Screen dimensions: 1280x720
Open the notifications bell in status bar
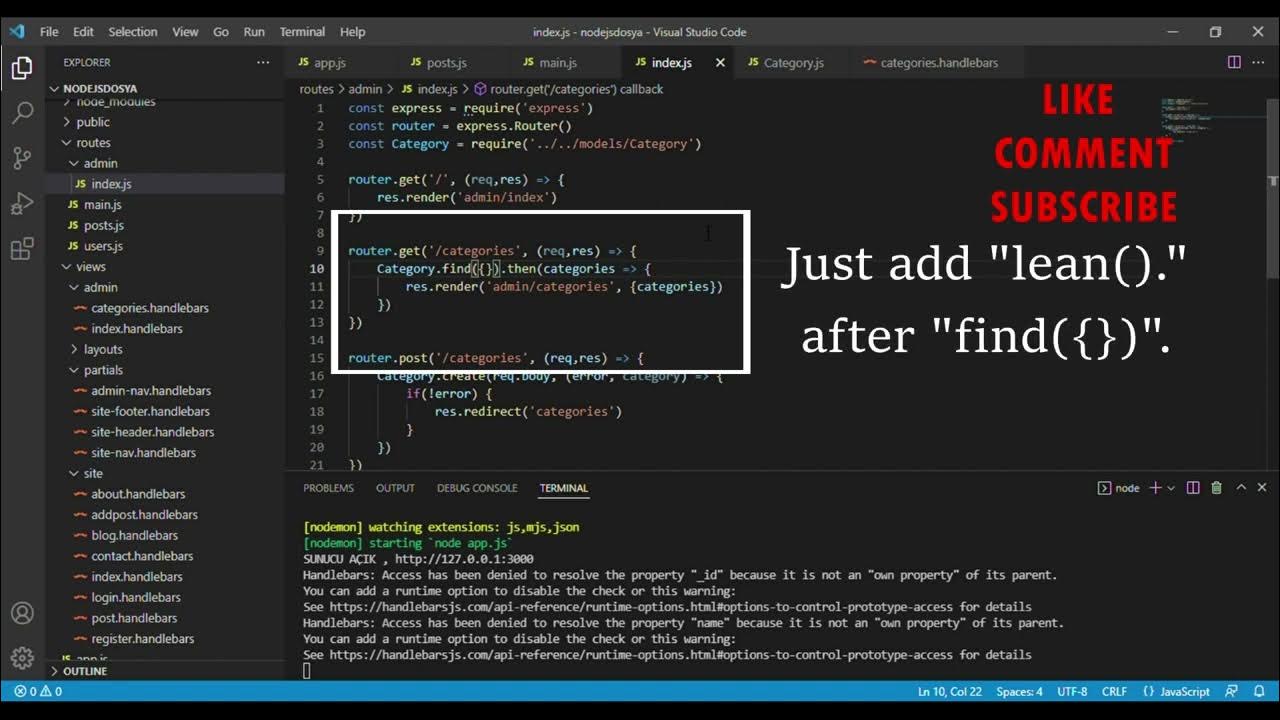click(x=1257, y=691)
